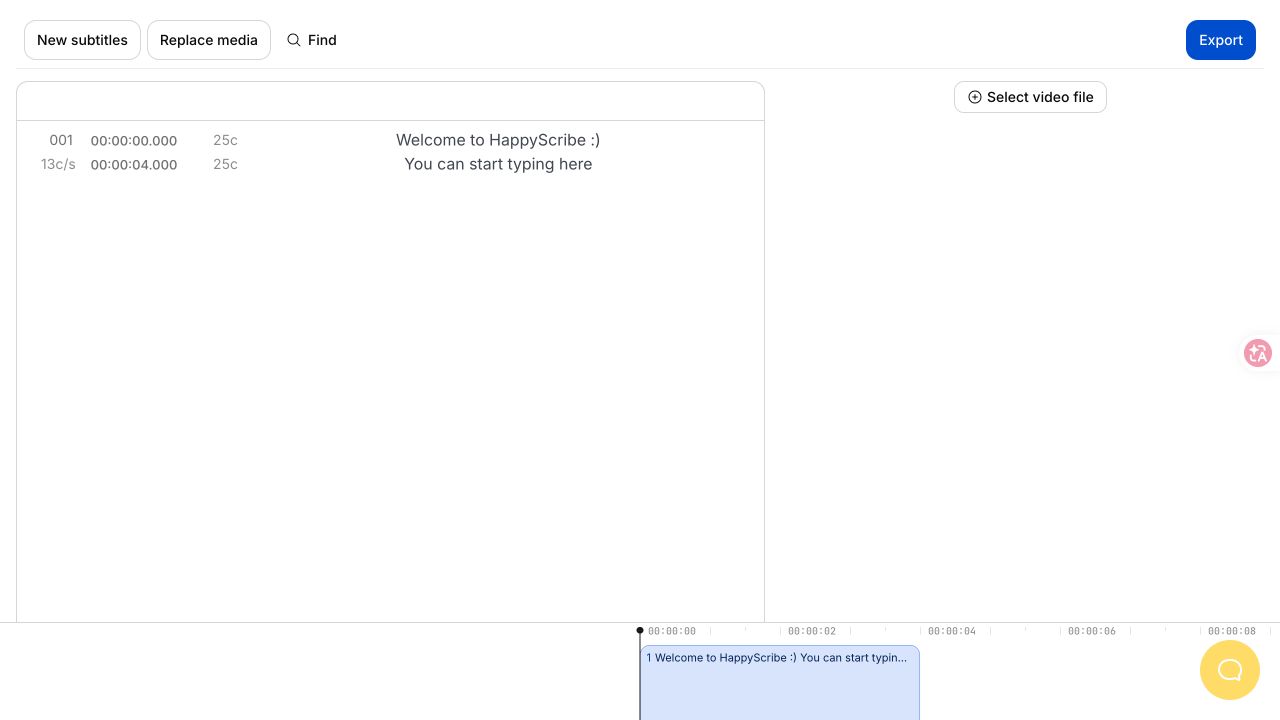This screenshot has height=720, width=1280.
Task: Edit the start timecode 00:00:00.000
Action: 134,141
